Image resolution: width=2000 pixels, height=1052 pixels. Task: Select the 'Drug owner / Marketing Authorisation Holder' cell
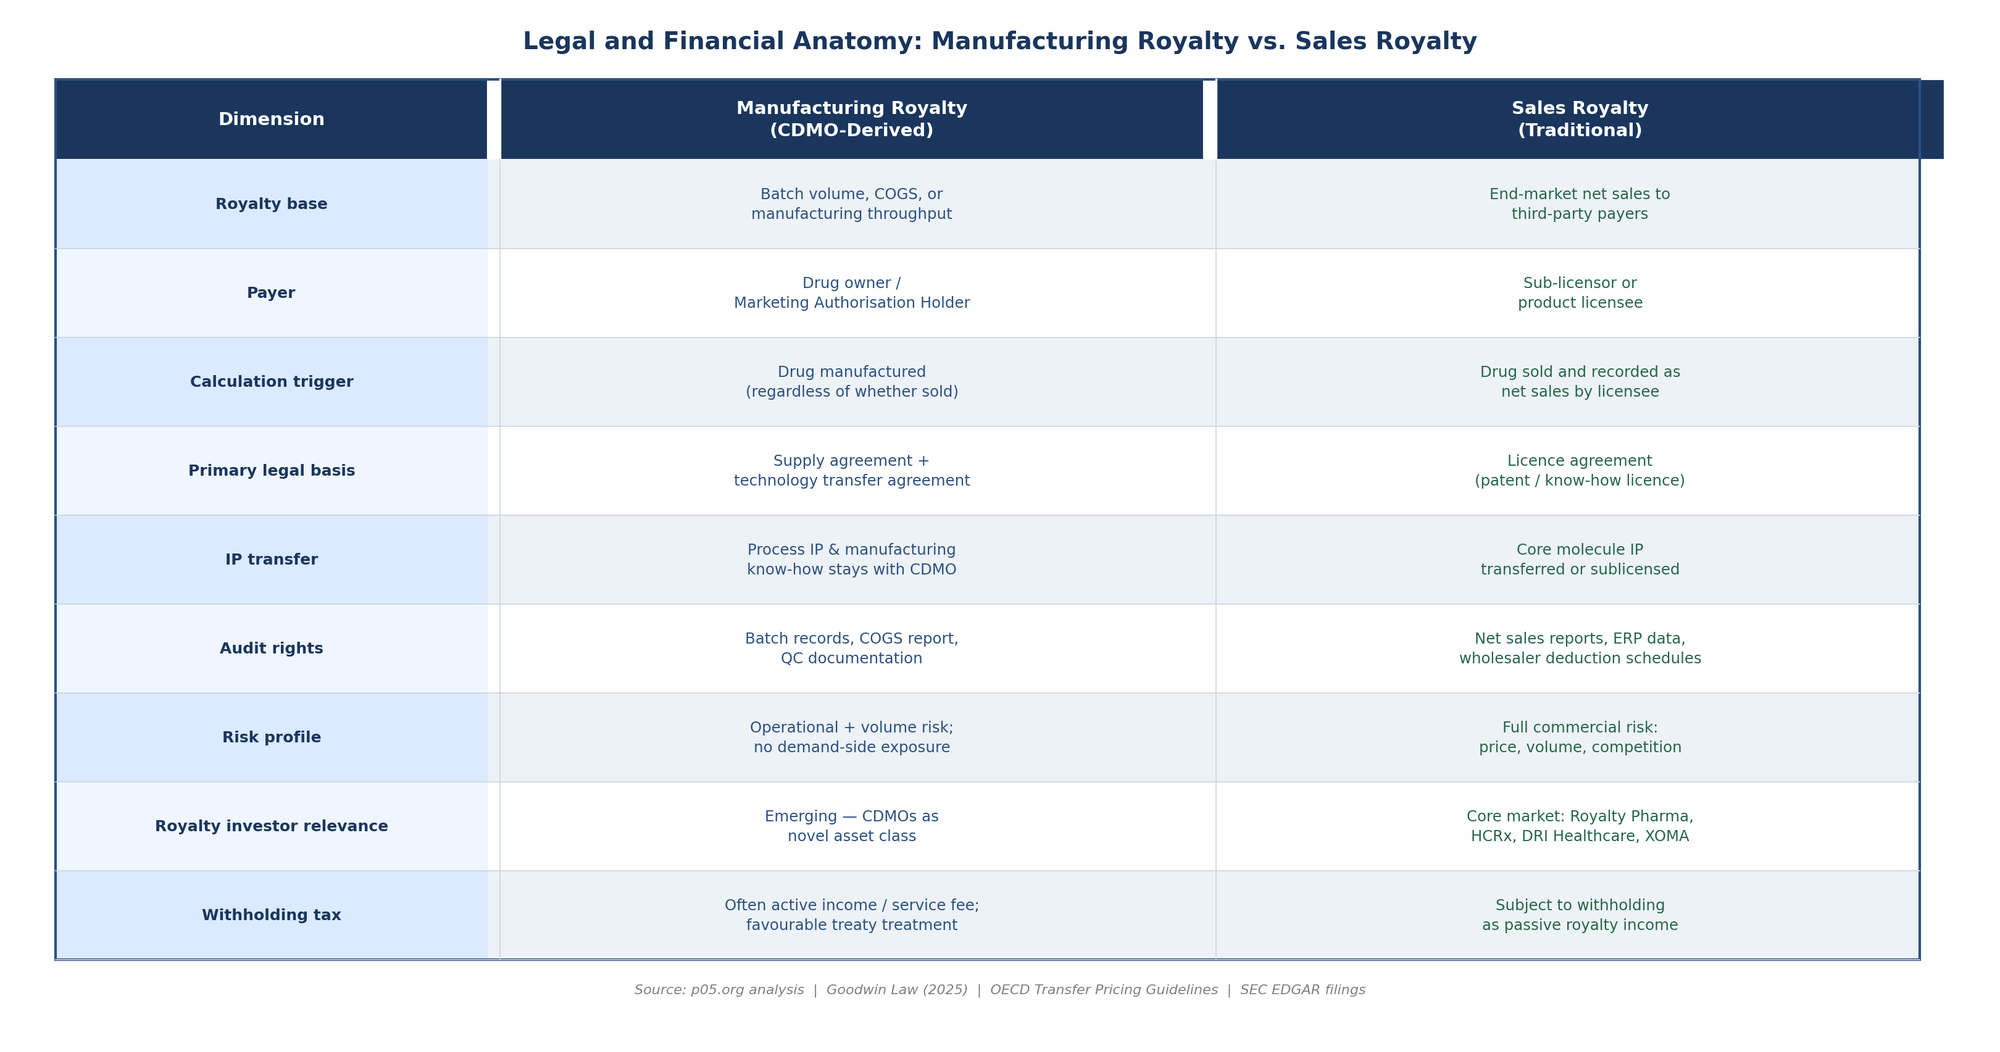(x=851, y=293)
